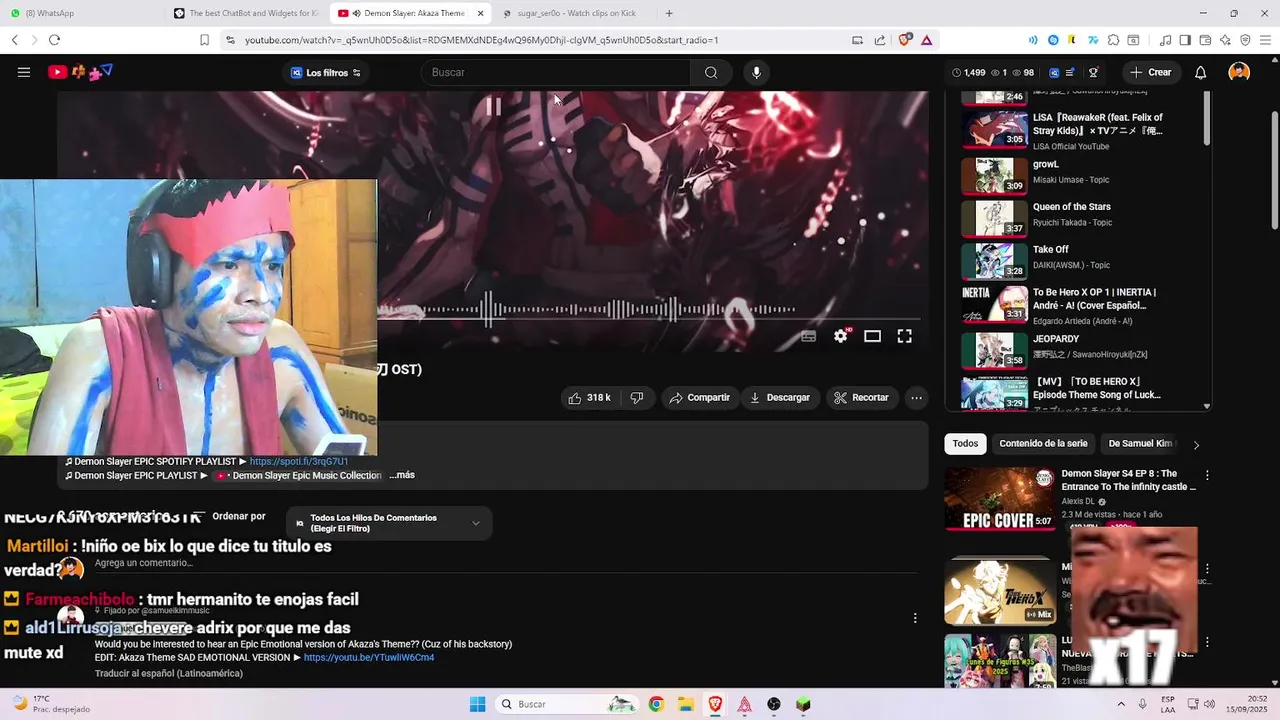Bookmark this page in address bar
The width and height of the screenshot is (1280, 720).
pyautogui.click(x=204, y=40)
